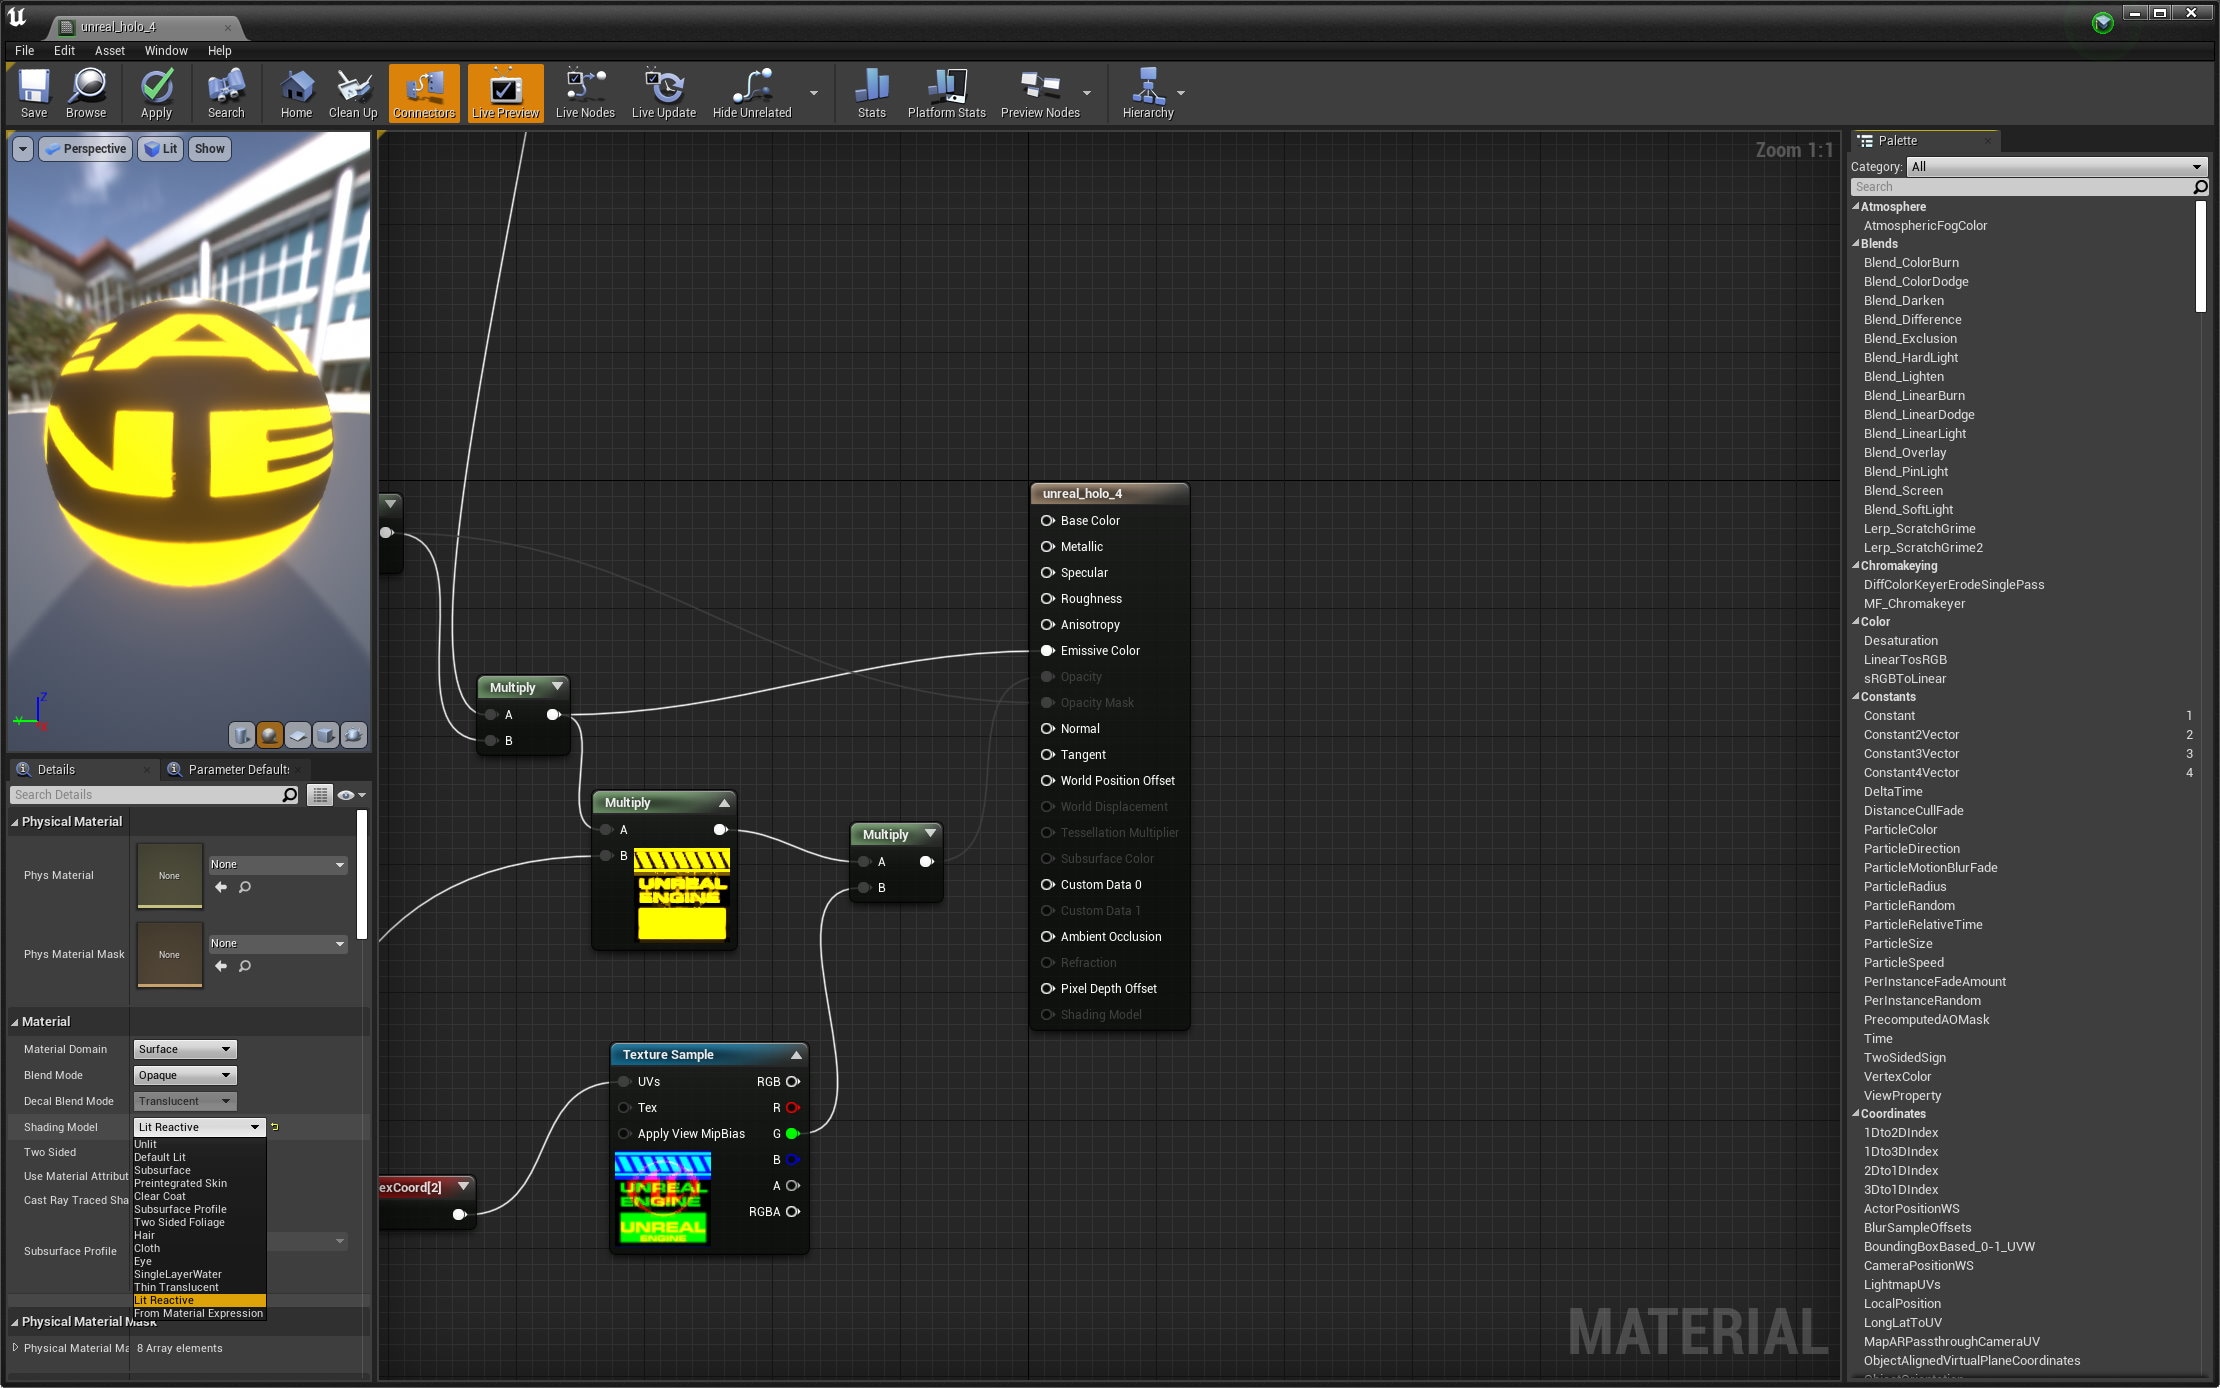Set preview mesh to plane shape
2220x1388 pixels.
(x=298, y=736)
